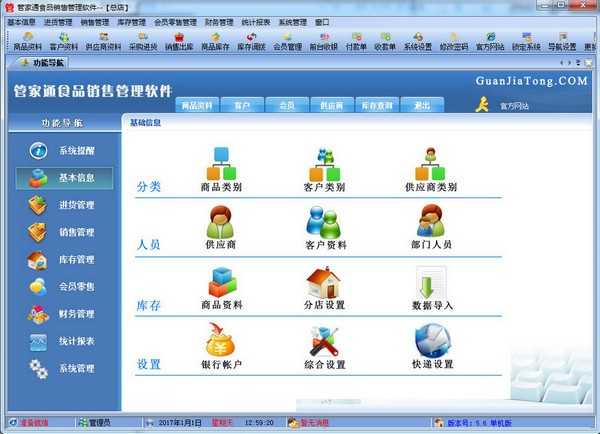Image resolution: width=600 pixels, height=434 pixels.
Task: Open 分店设置 branch store settings
Action: coord(323,283)
